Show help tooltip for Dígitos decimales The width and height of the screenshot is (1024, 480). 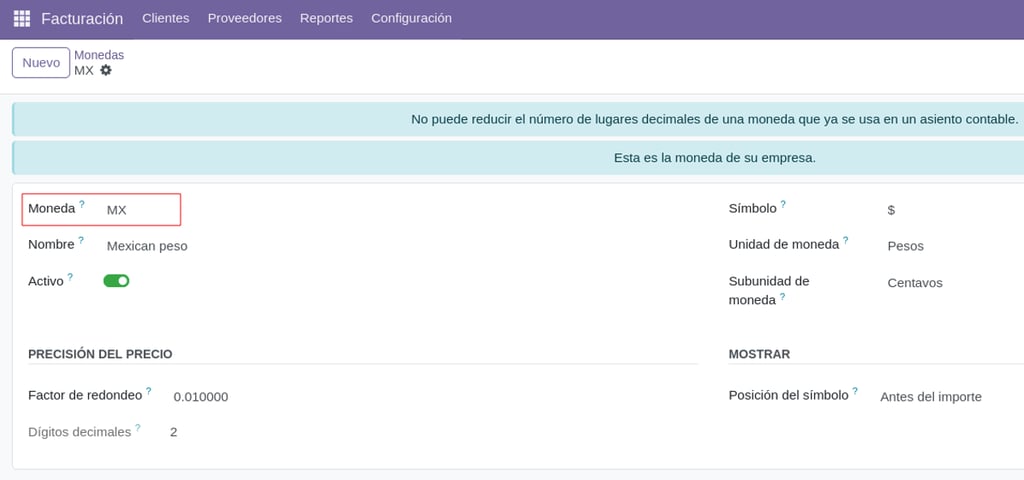pyautogui.click(x=138, y=428)
